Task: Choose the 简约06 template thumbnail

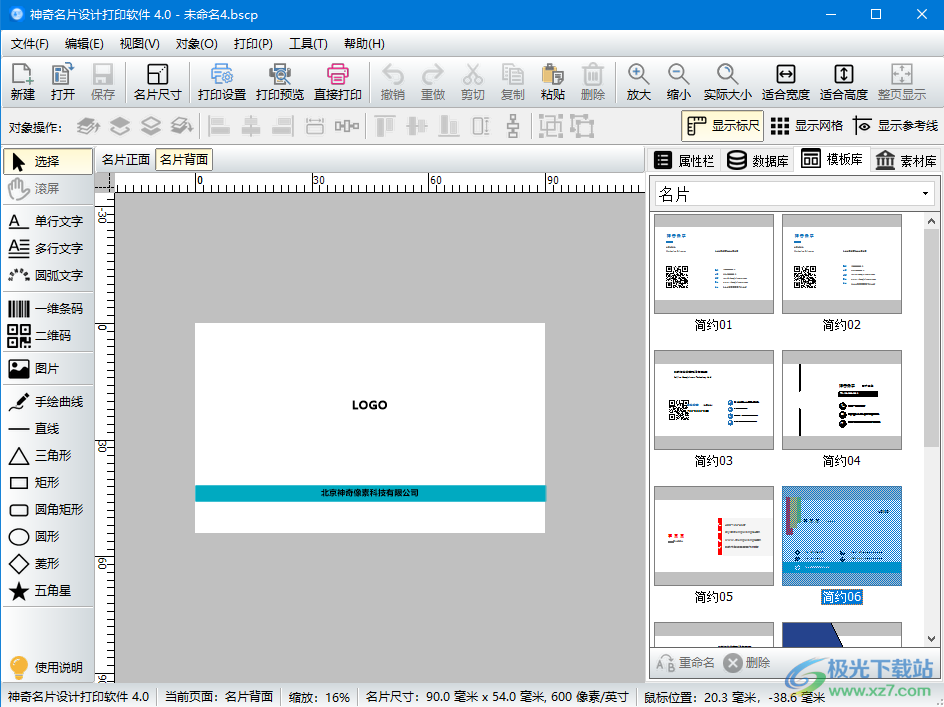Action: click(842, 536)
